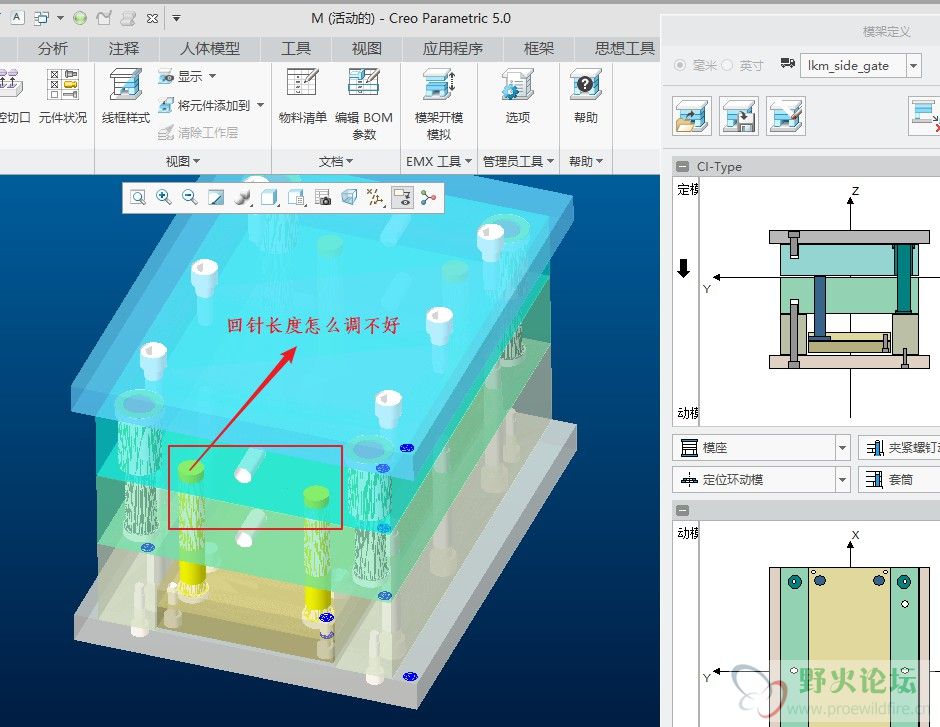Select the 毫米 millimeter radio button
This screenshot has width=940, height=727.
coord(680,65)
